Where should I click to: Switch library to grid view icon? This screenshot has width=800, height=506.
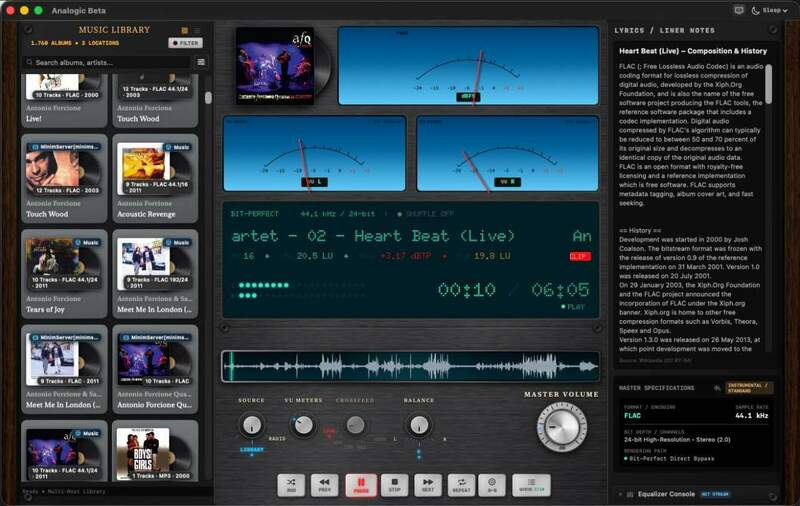185,31
